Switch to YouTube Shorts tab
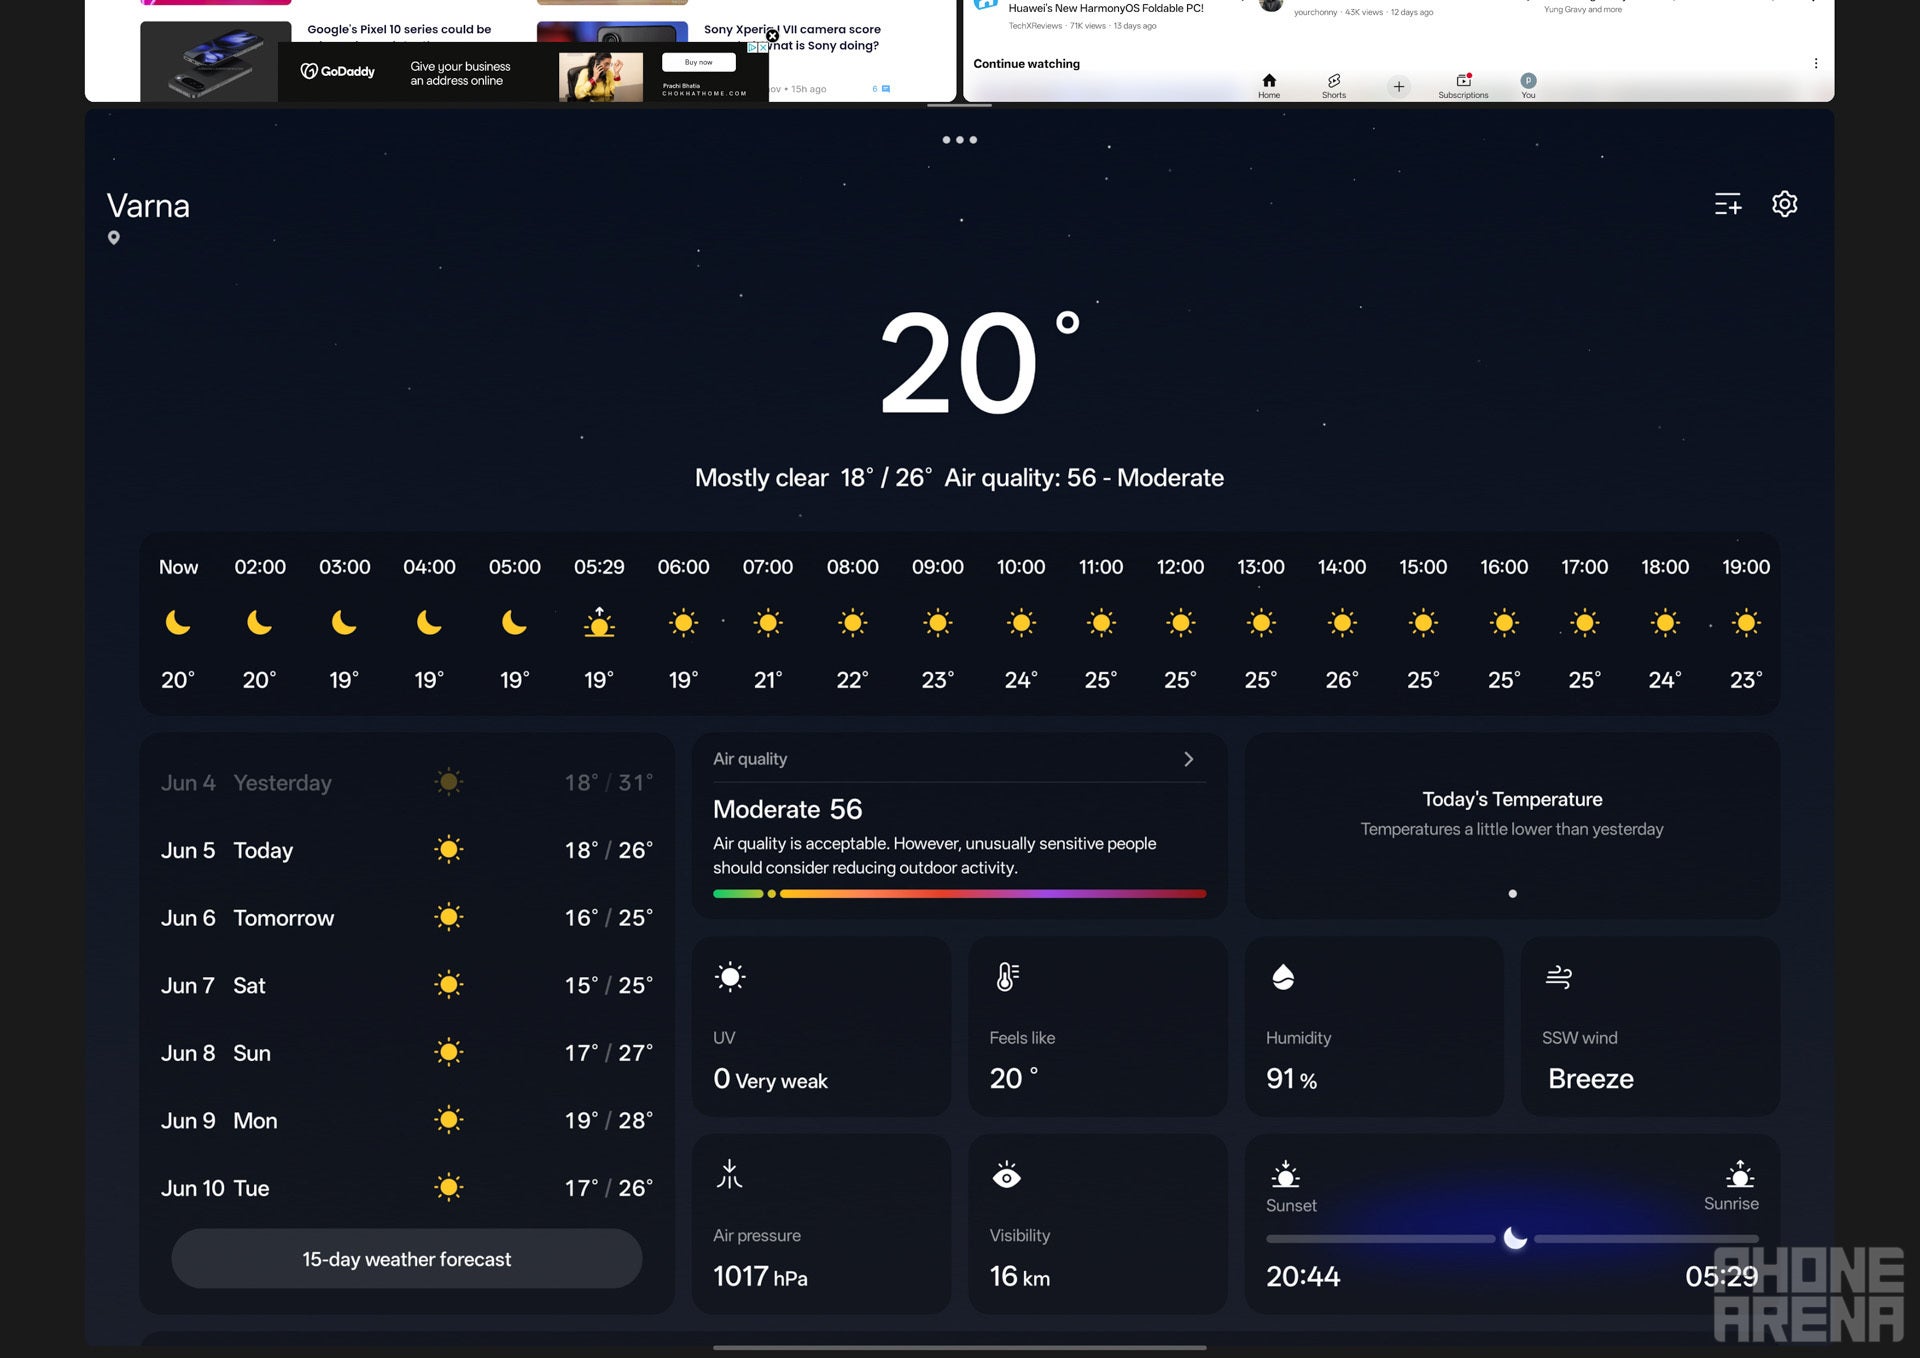1920x1358 pixels. pyautogui.click(x=1333, y=85)
